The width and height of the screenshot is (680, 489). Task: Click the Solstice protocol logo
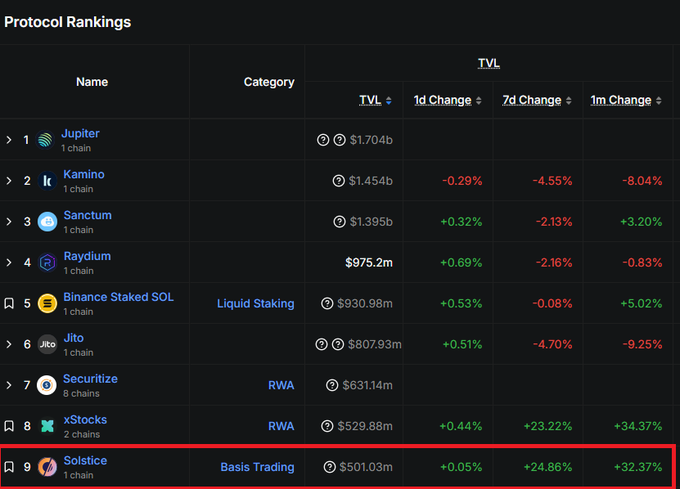coord(47,467)
